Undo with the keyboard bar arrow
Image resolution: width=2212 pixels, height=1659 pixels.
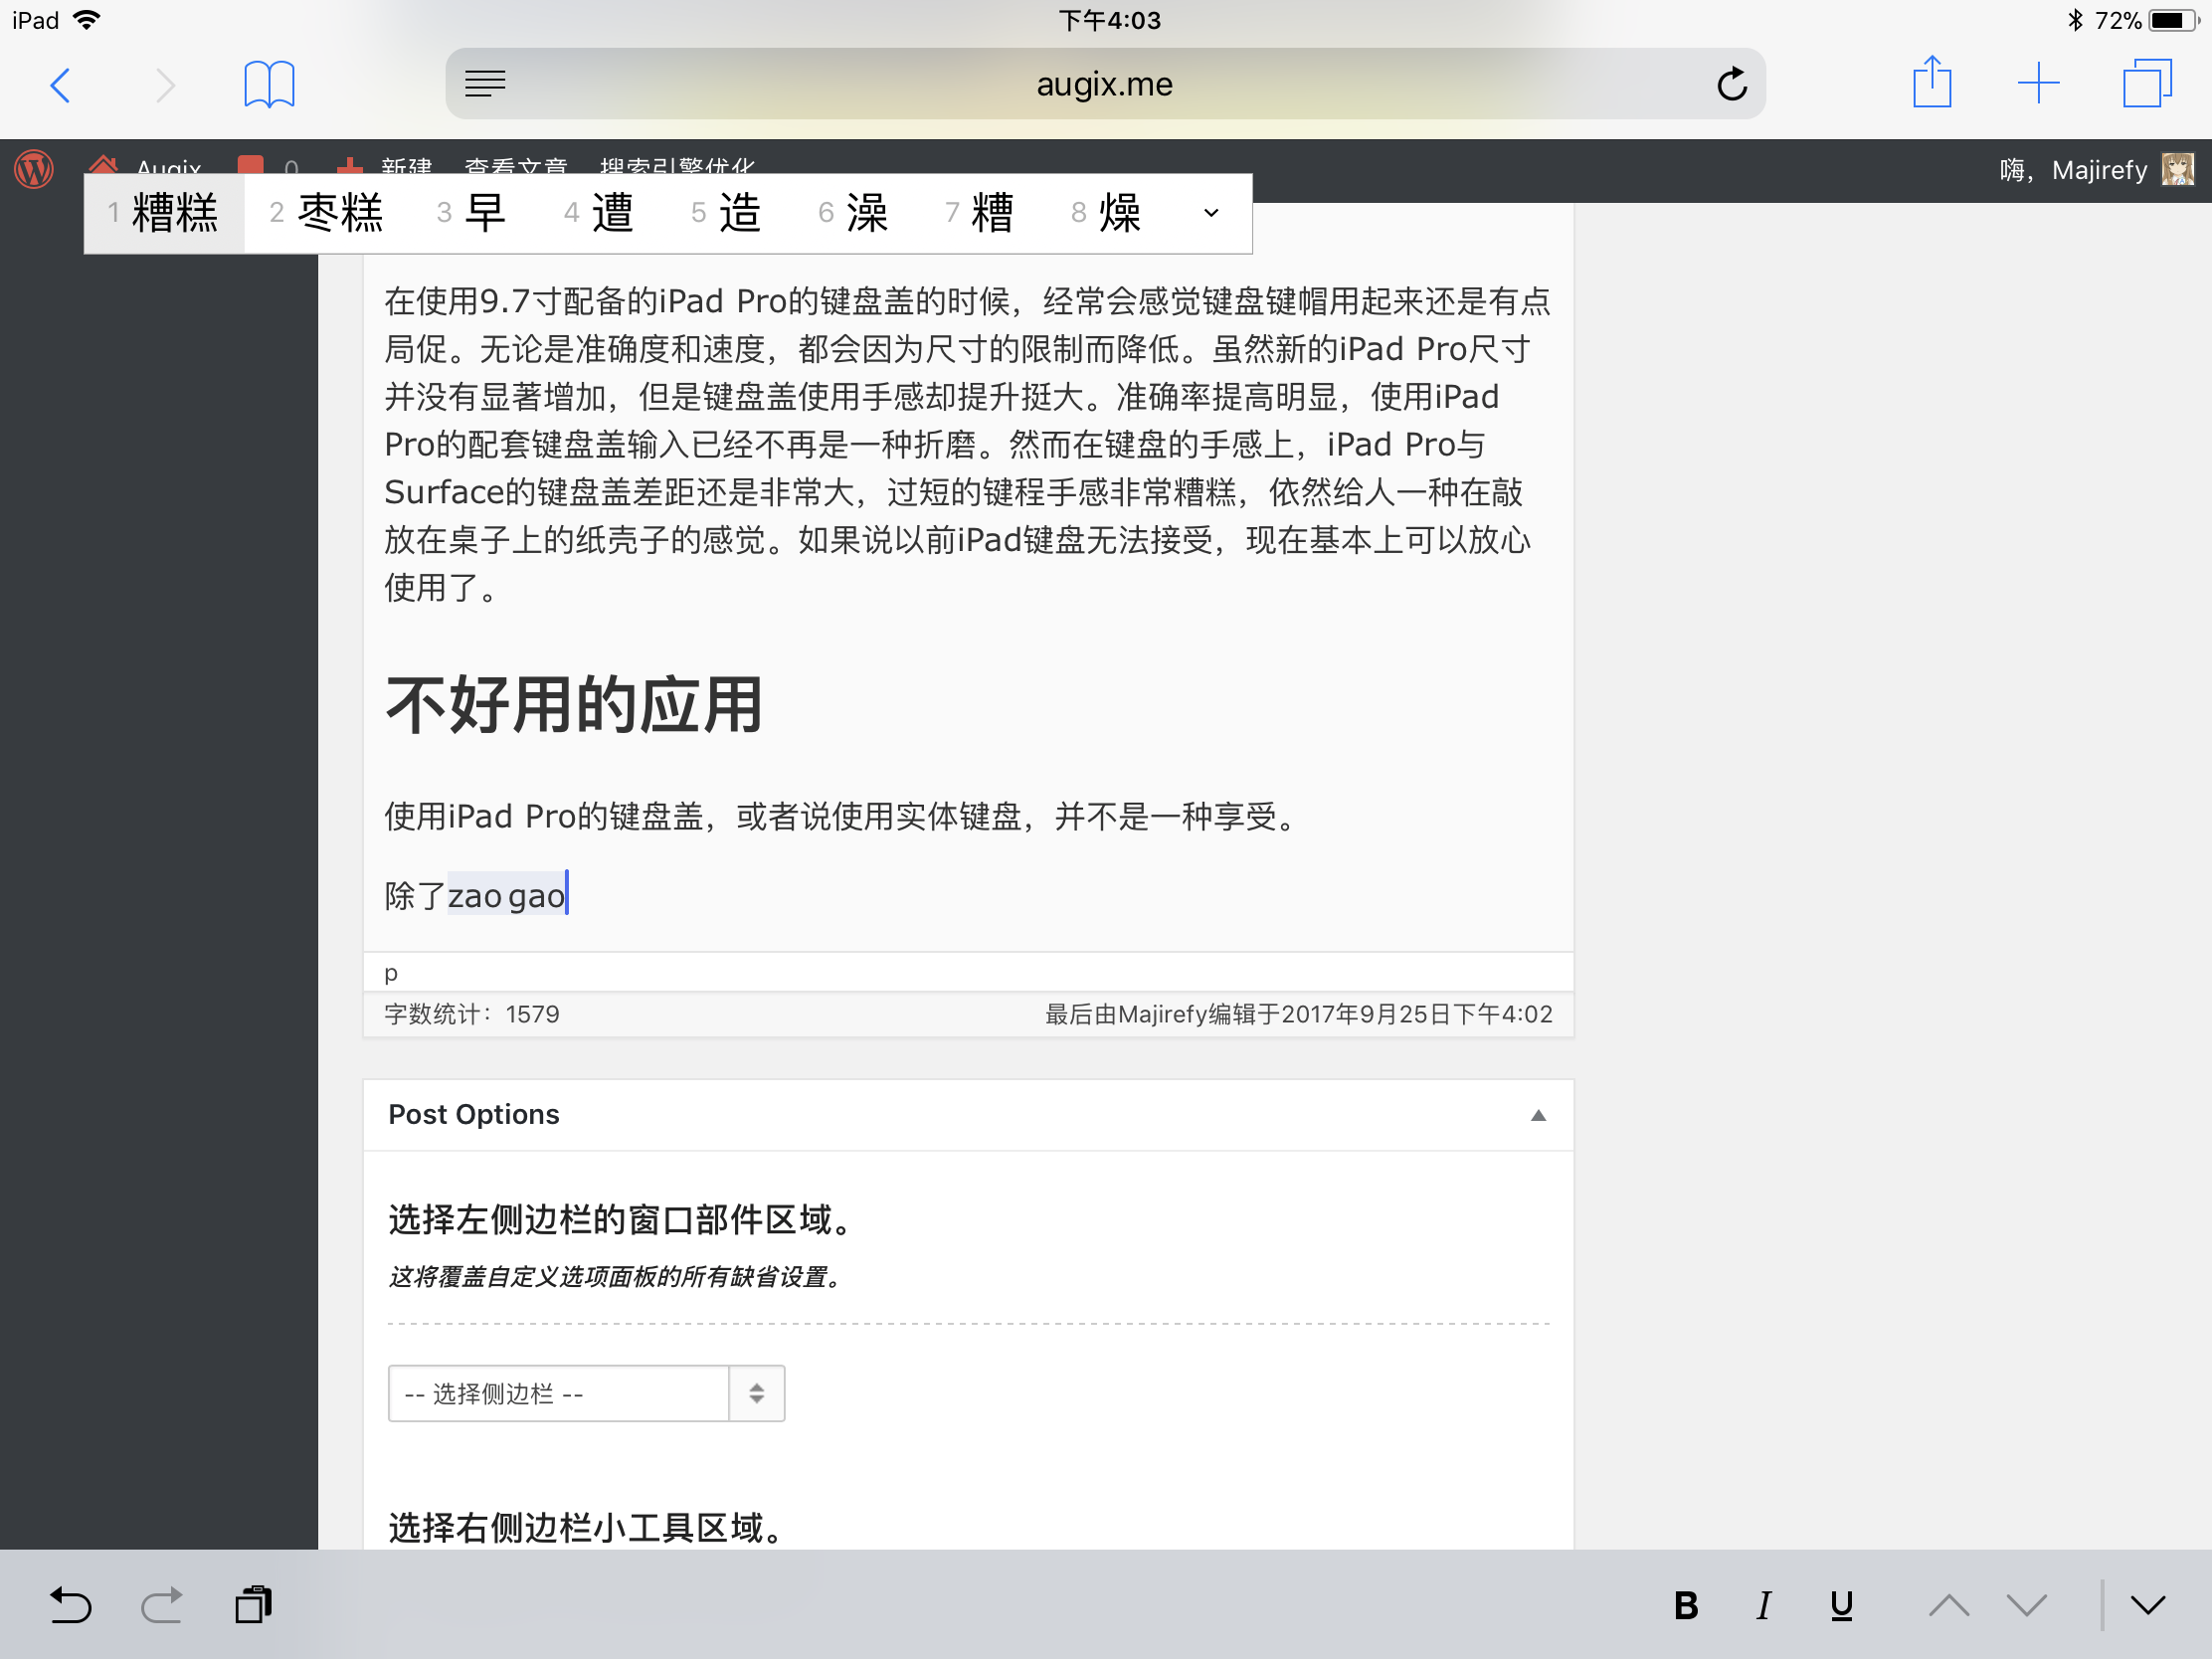(70, 1605)
